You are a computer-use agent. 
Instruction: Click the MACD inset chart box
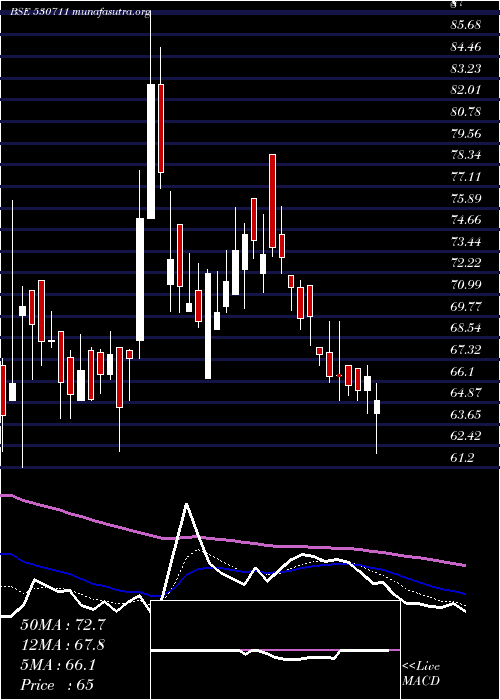(275, 650)
